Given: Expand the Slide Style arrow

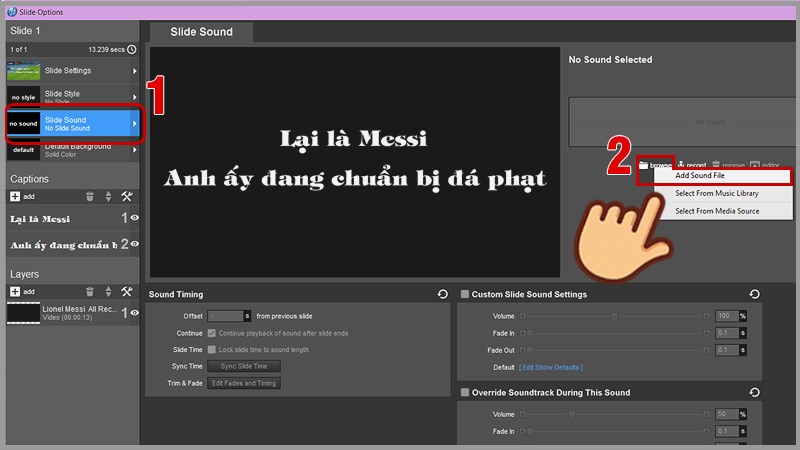Looking at the screenshot, I should [x=135, y=97].
